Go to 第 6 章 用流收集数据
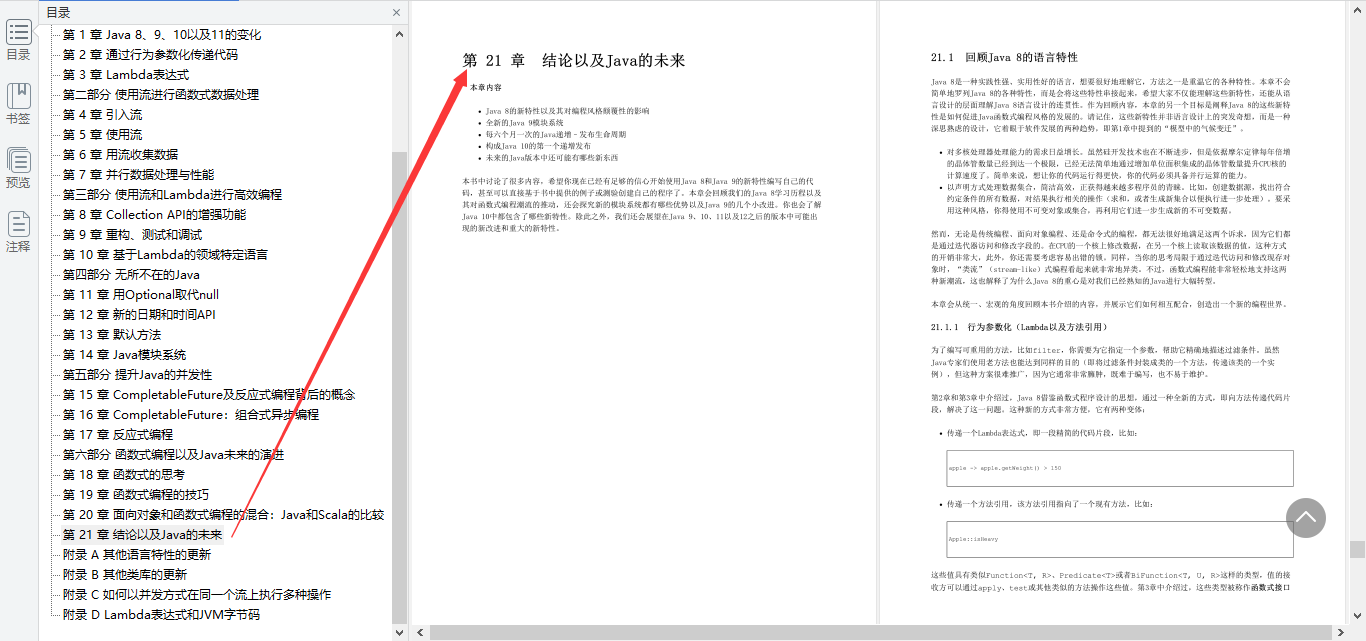Screen dimensions: 1366x641 pos(120,155)
